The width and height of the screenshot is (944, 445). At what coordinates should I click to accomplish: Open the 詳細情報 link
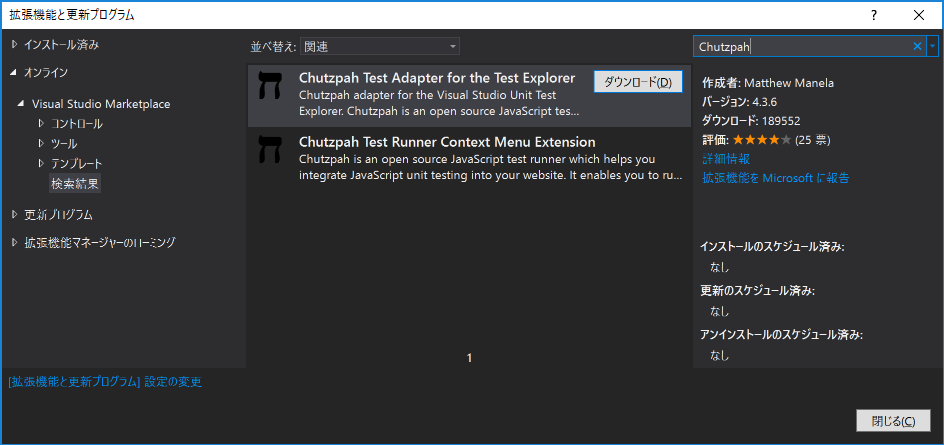(726, 159)
